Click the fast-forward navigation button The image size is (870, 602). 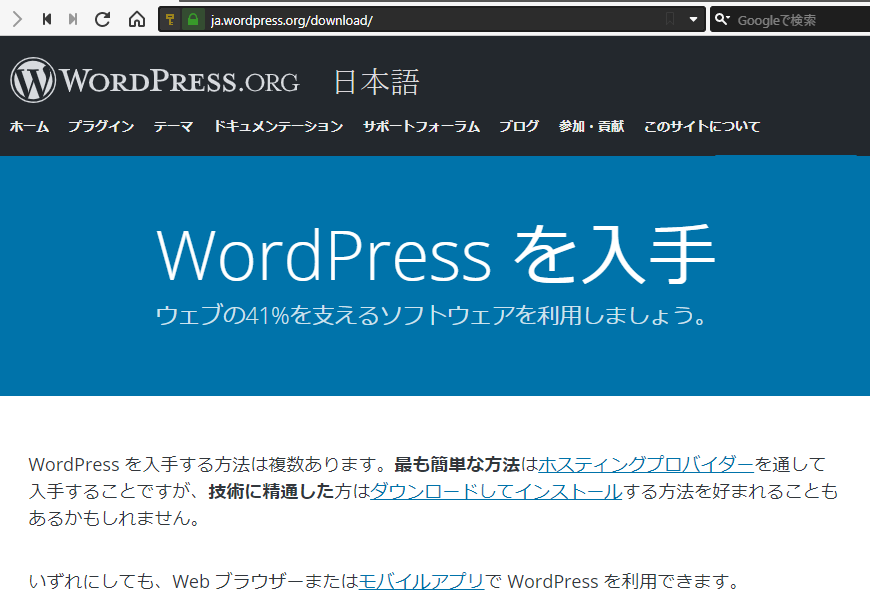click(x=73, y=19)
